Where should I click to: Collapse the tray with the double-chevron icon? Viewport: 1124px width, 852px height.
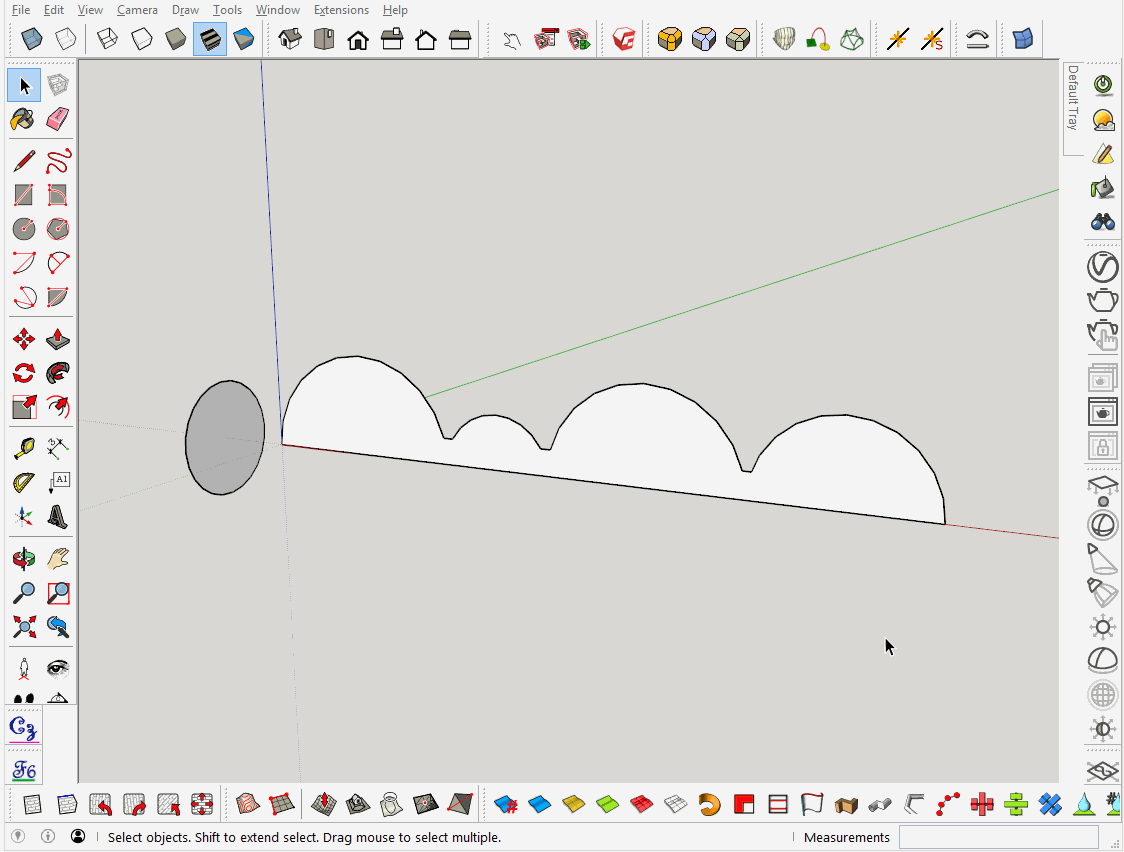pos(1101,771)
